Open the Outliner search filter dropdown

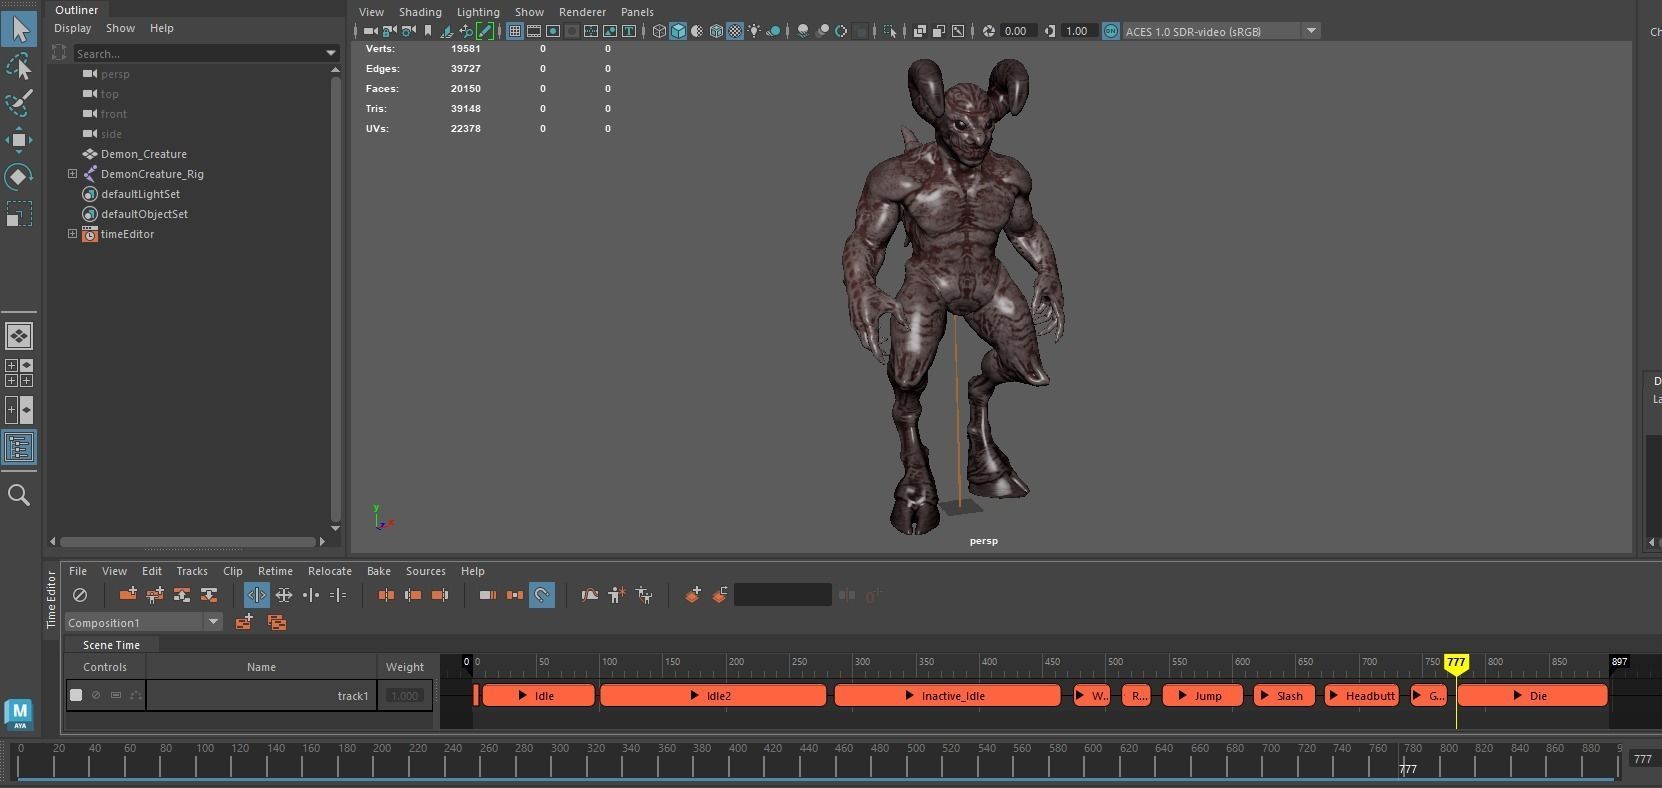click(330, 53)
